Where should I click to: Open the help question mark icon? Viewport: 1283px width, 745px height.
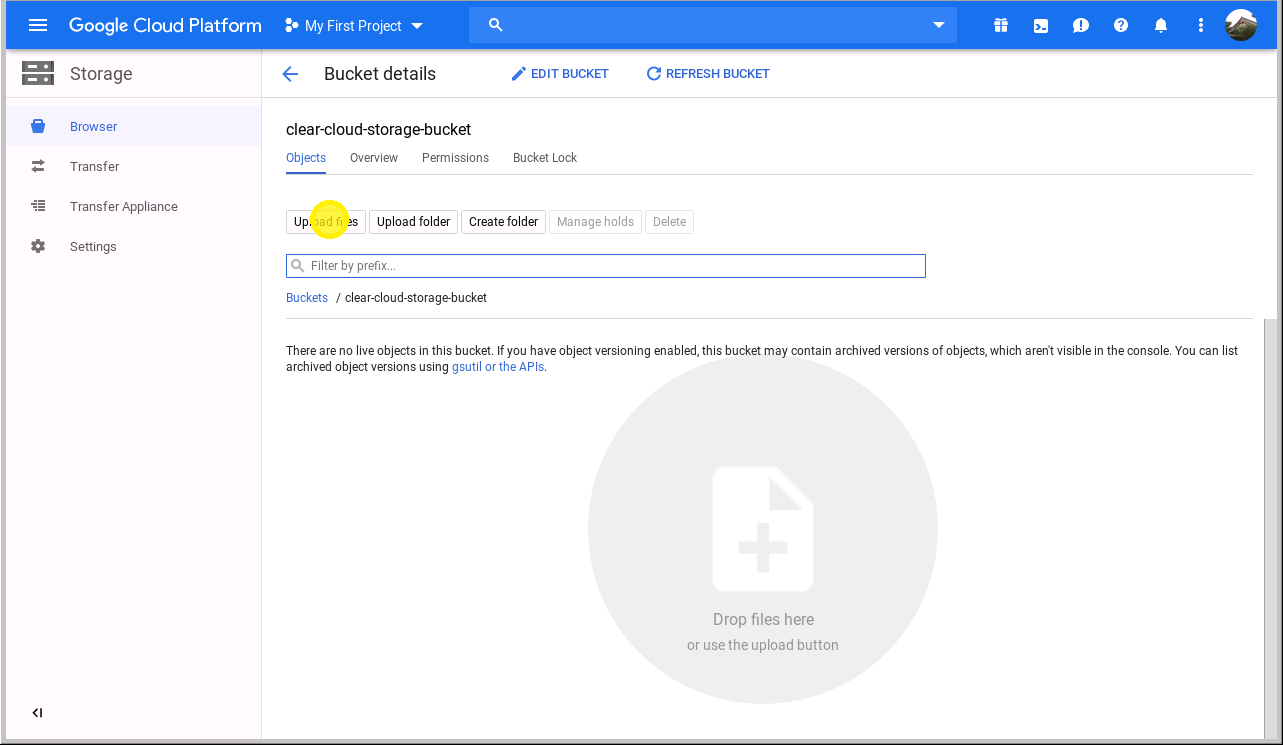click(x=1121, y=25)
